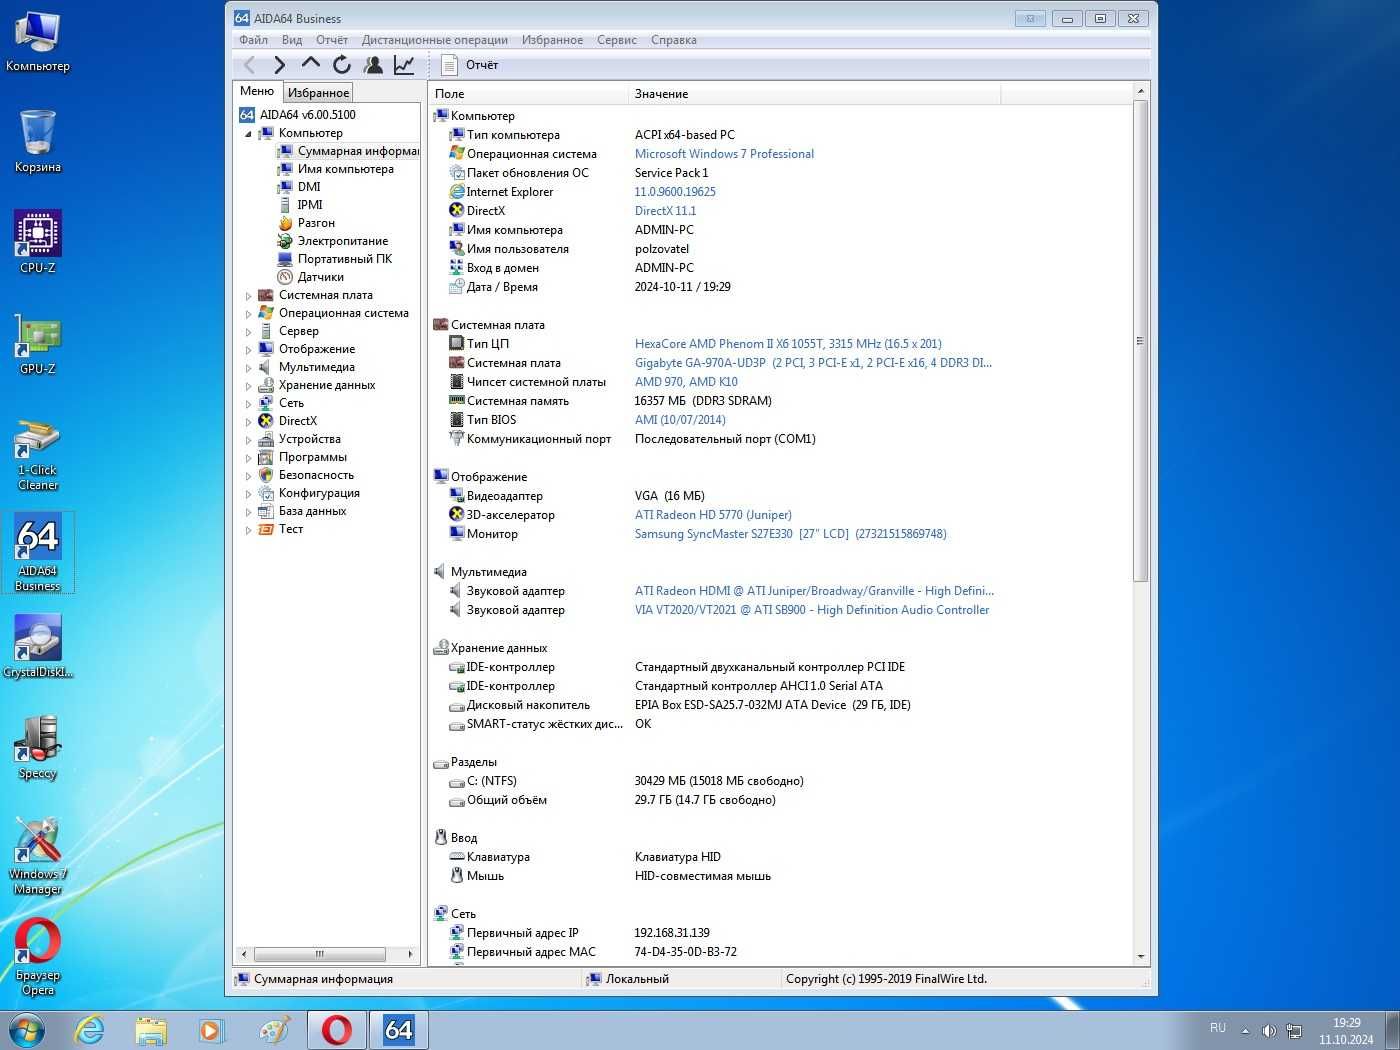This screenshot has height=1050, width=1400.
Task: Click the Up level arrow toolbar icon
Action: (311, 65)
